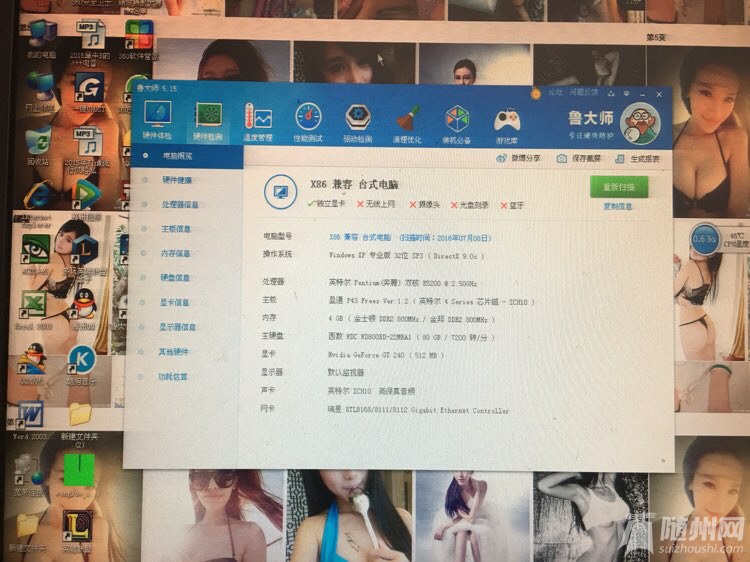
Task: Click the WDC 80 GB hard disk value
Action: [x=411, y=337]
